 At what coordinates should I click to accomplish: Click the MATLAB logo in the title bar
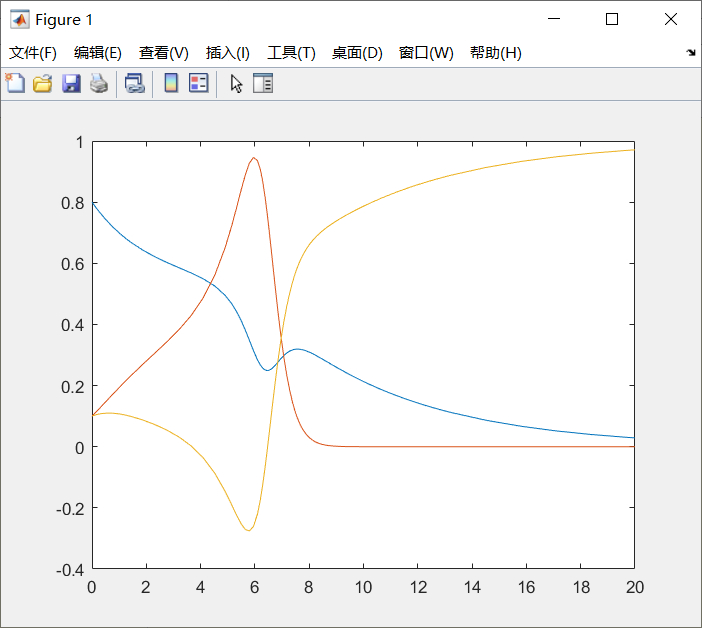click(20, 19)
